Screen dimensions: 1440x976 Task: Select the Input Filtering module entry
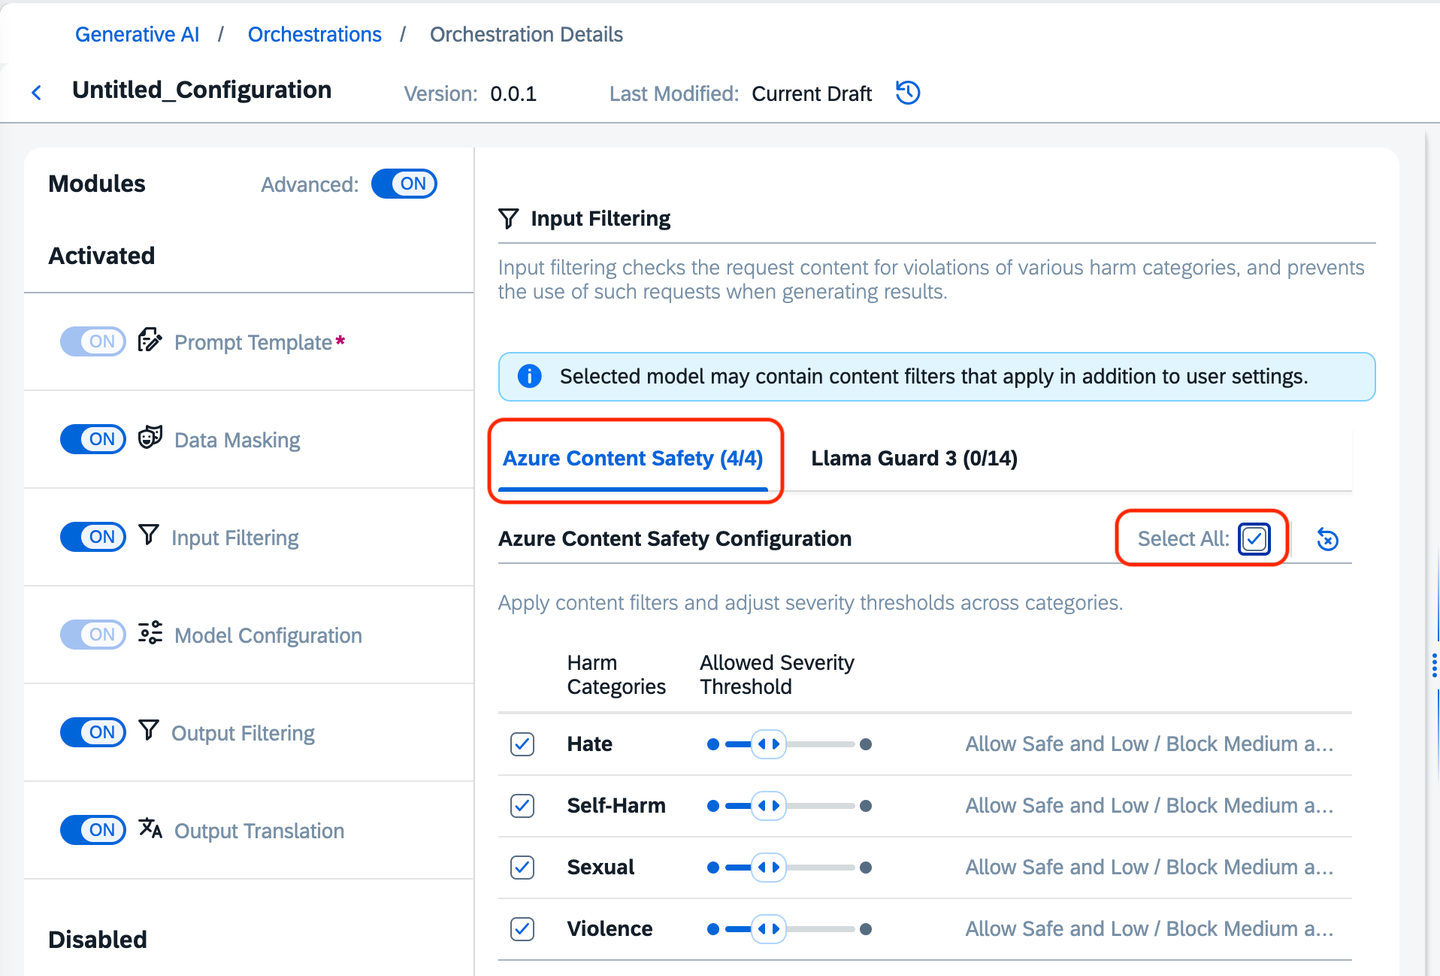235,538
